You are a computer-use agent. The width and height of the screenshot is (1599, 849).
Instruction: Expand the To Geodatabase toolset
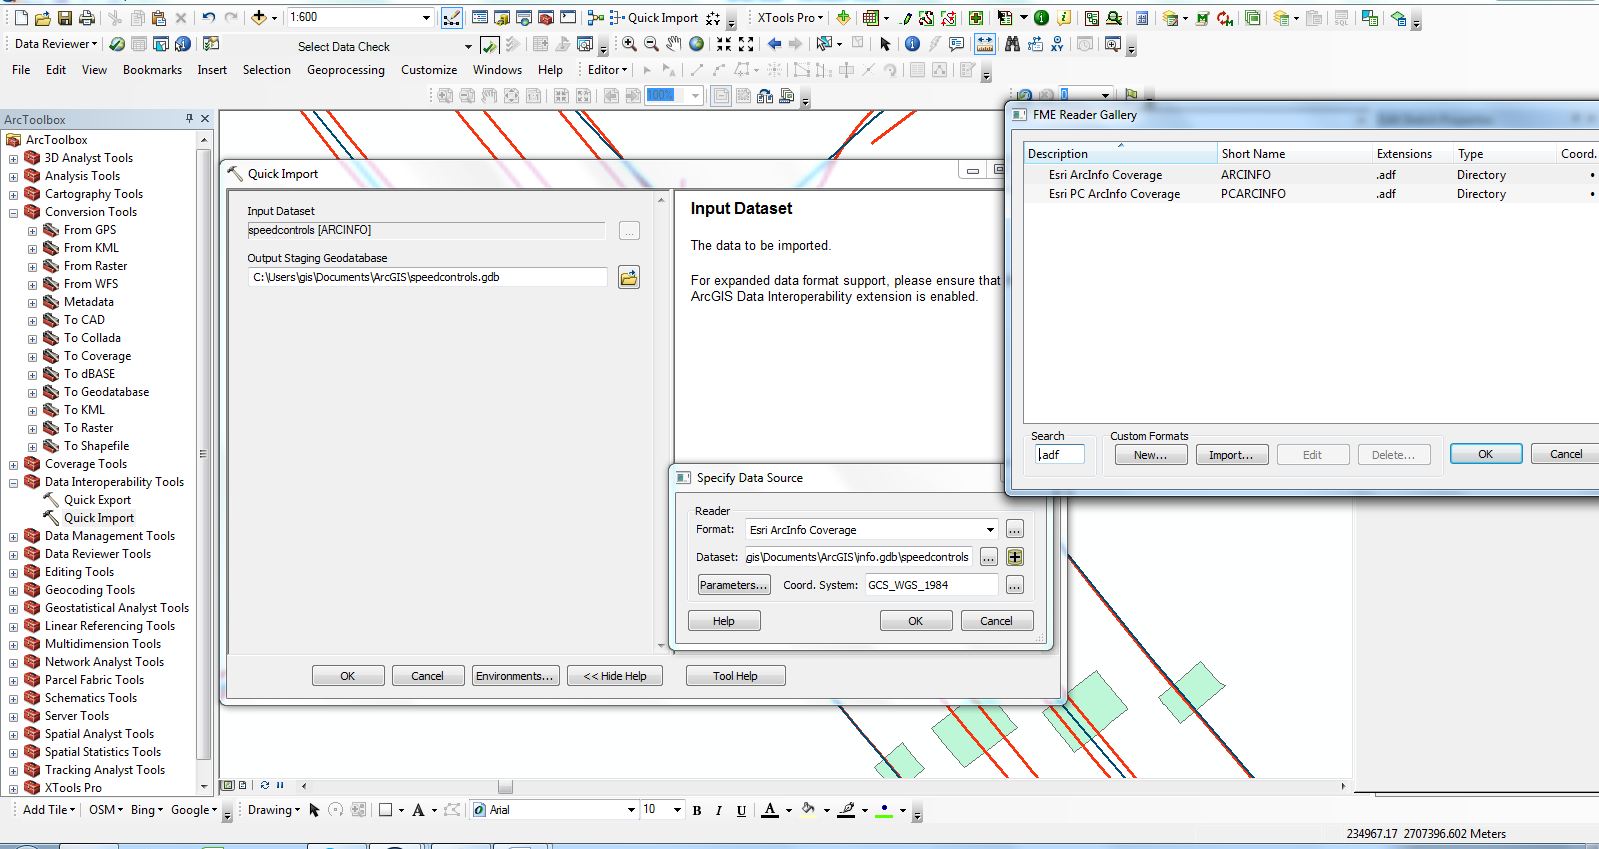coord(32,392)
